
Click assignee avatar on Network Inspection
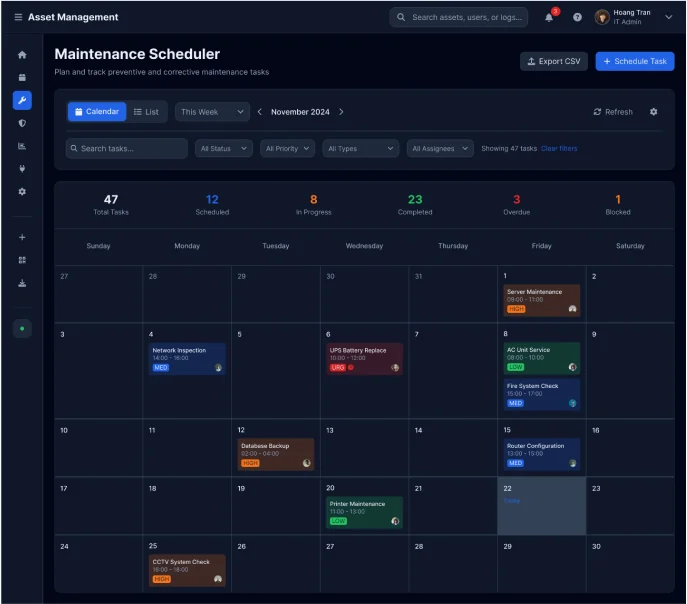218,367
